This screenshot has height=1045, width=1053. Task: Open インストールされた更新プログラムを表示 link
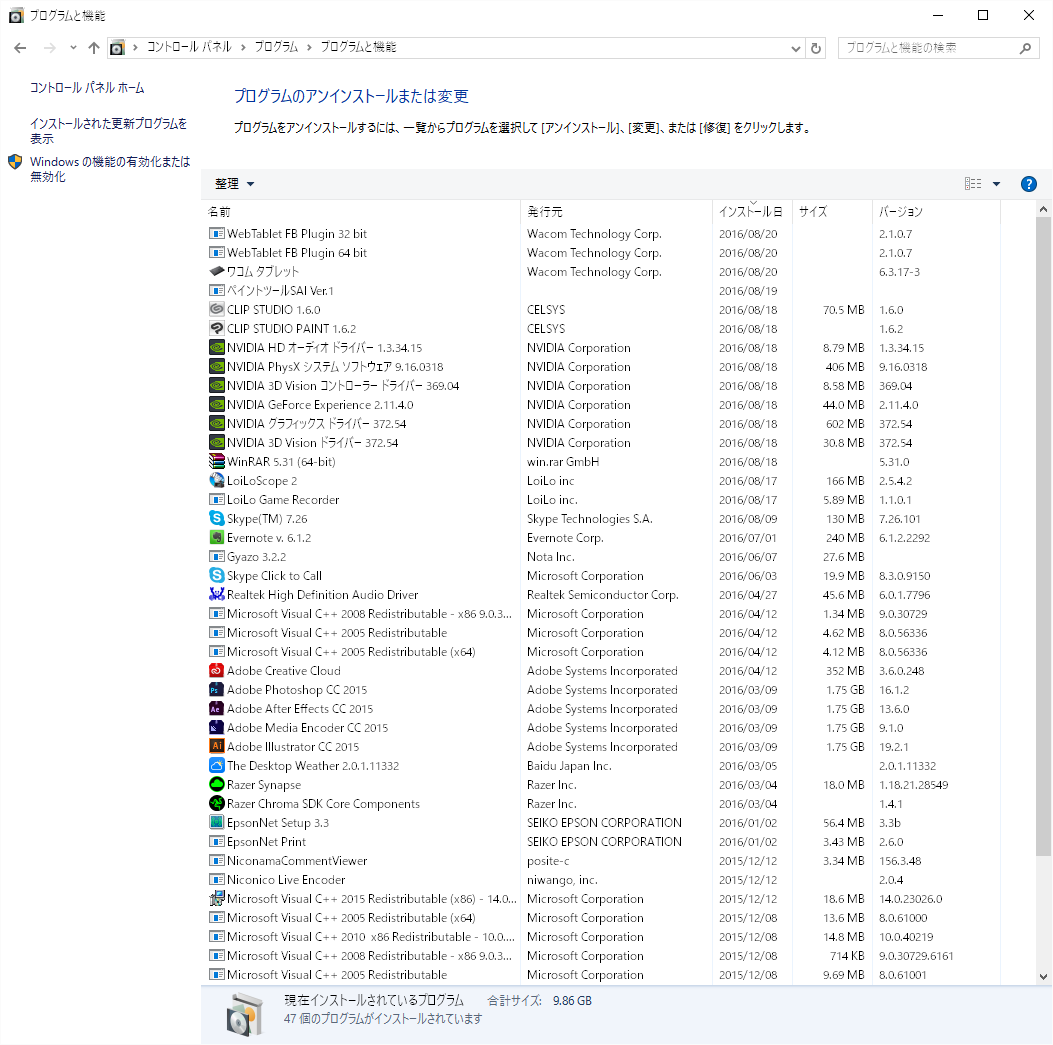[x=109, y=131]
